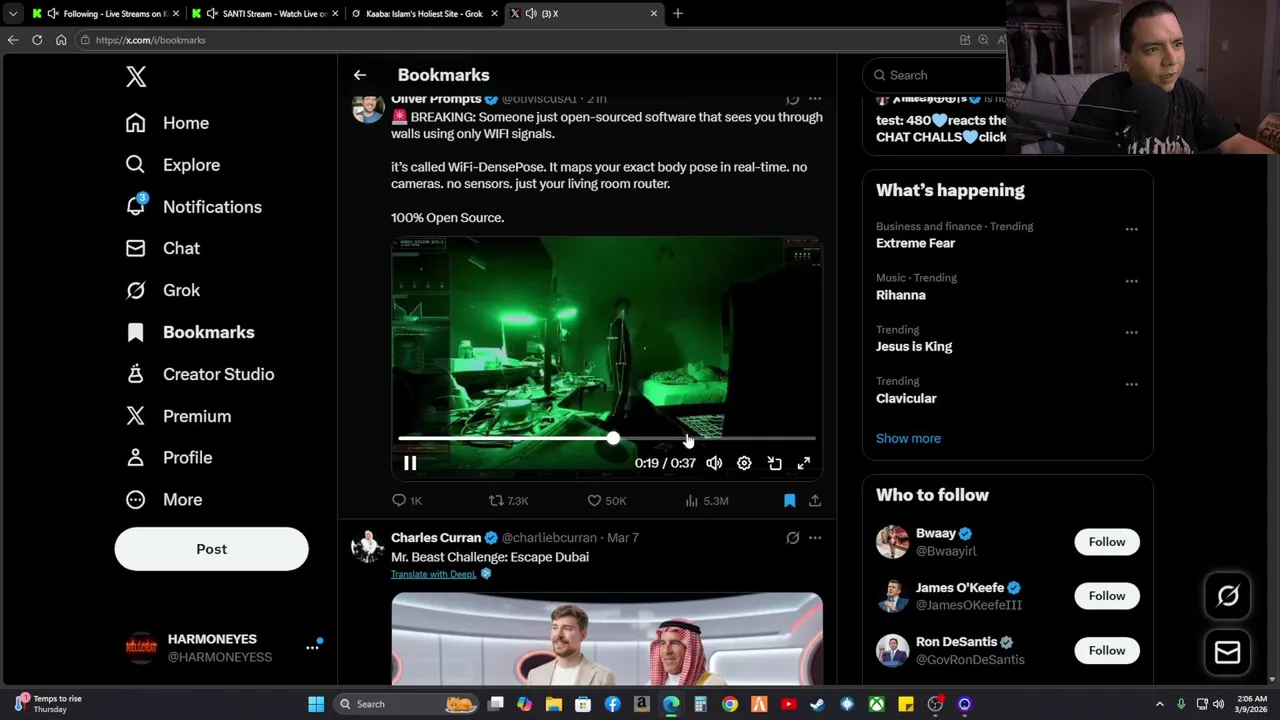This screenshot has height=720, width=1280.
Task: Open video settings gear
Action: (x=744, y=463)
